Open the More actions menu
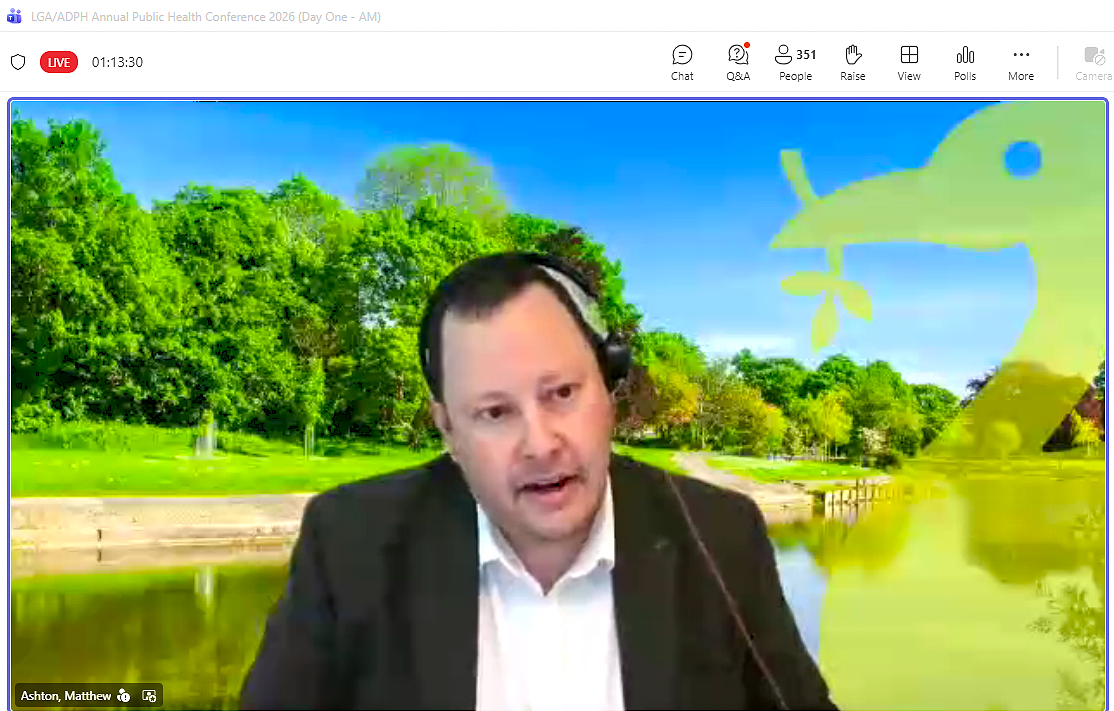Image resolution: width=1114 pixels, height=711 pixels. [x=1021, y=62]
